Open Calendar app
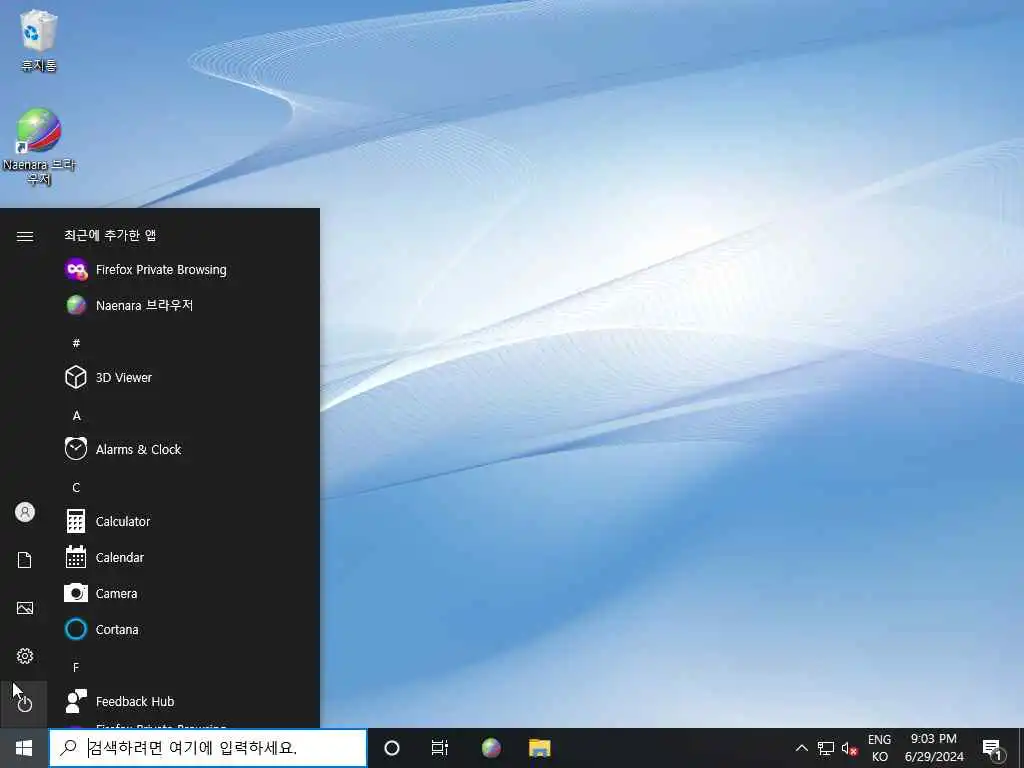1024x768 pixels. pyautogui.click(x=191, y=557)
